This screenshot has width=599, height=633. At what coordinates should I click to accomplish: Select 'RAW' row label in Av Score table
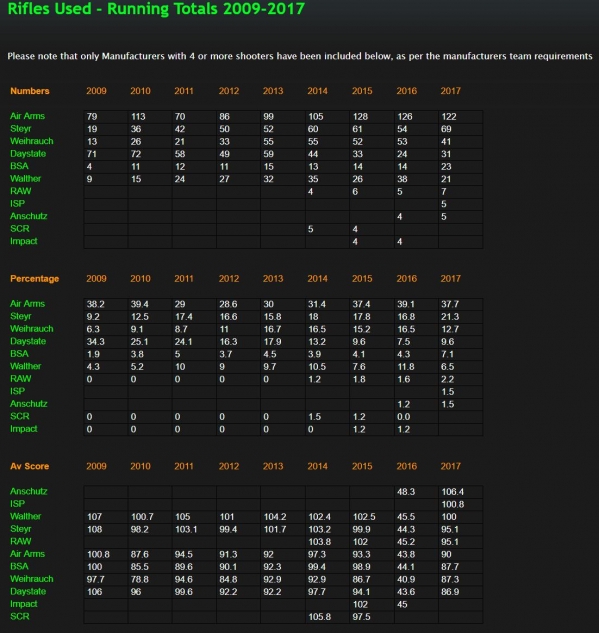pos(21,541)
